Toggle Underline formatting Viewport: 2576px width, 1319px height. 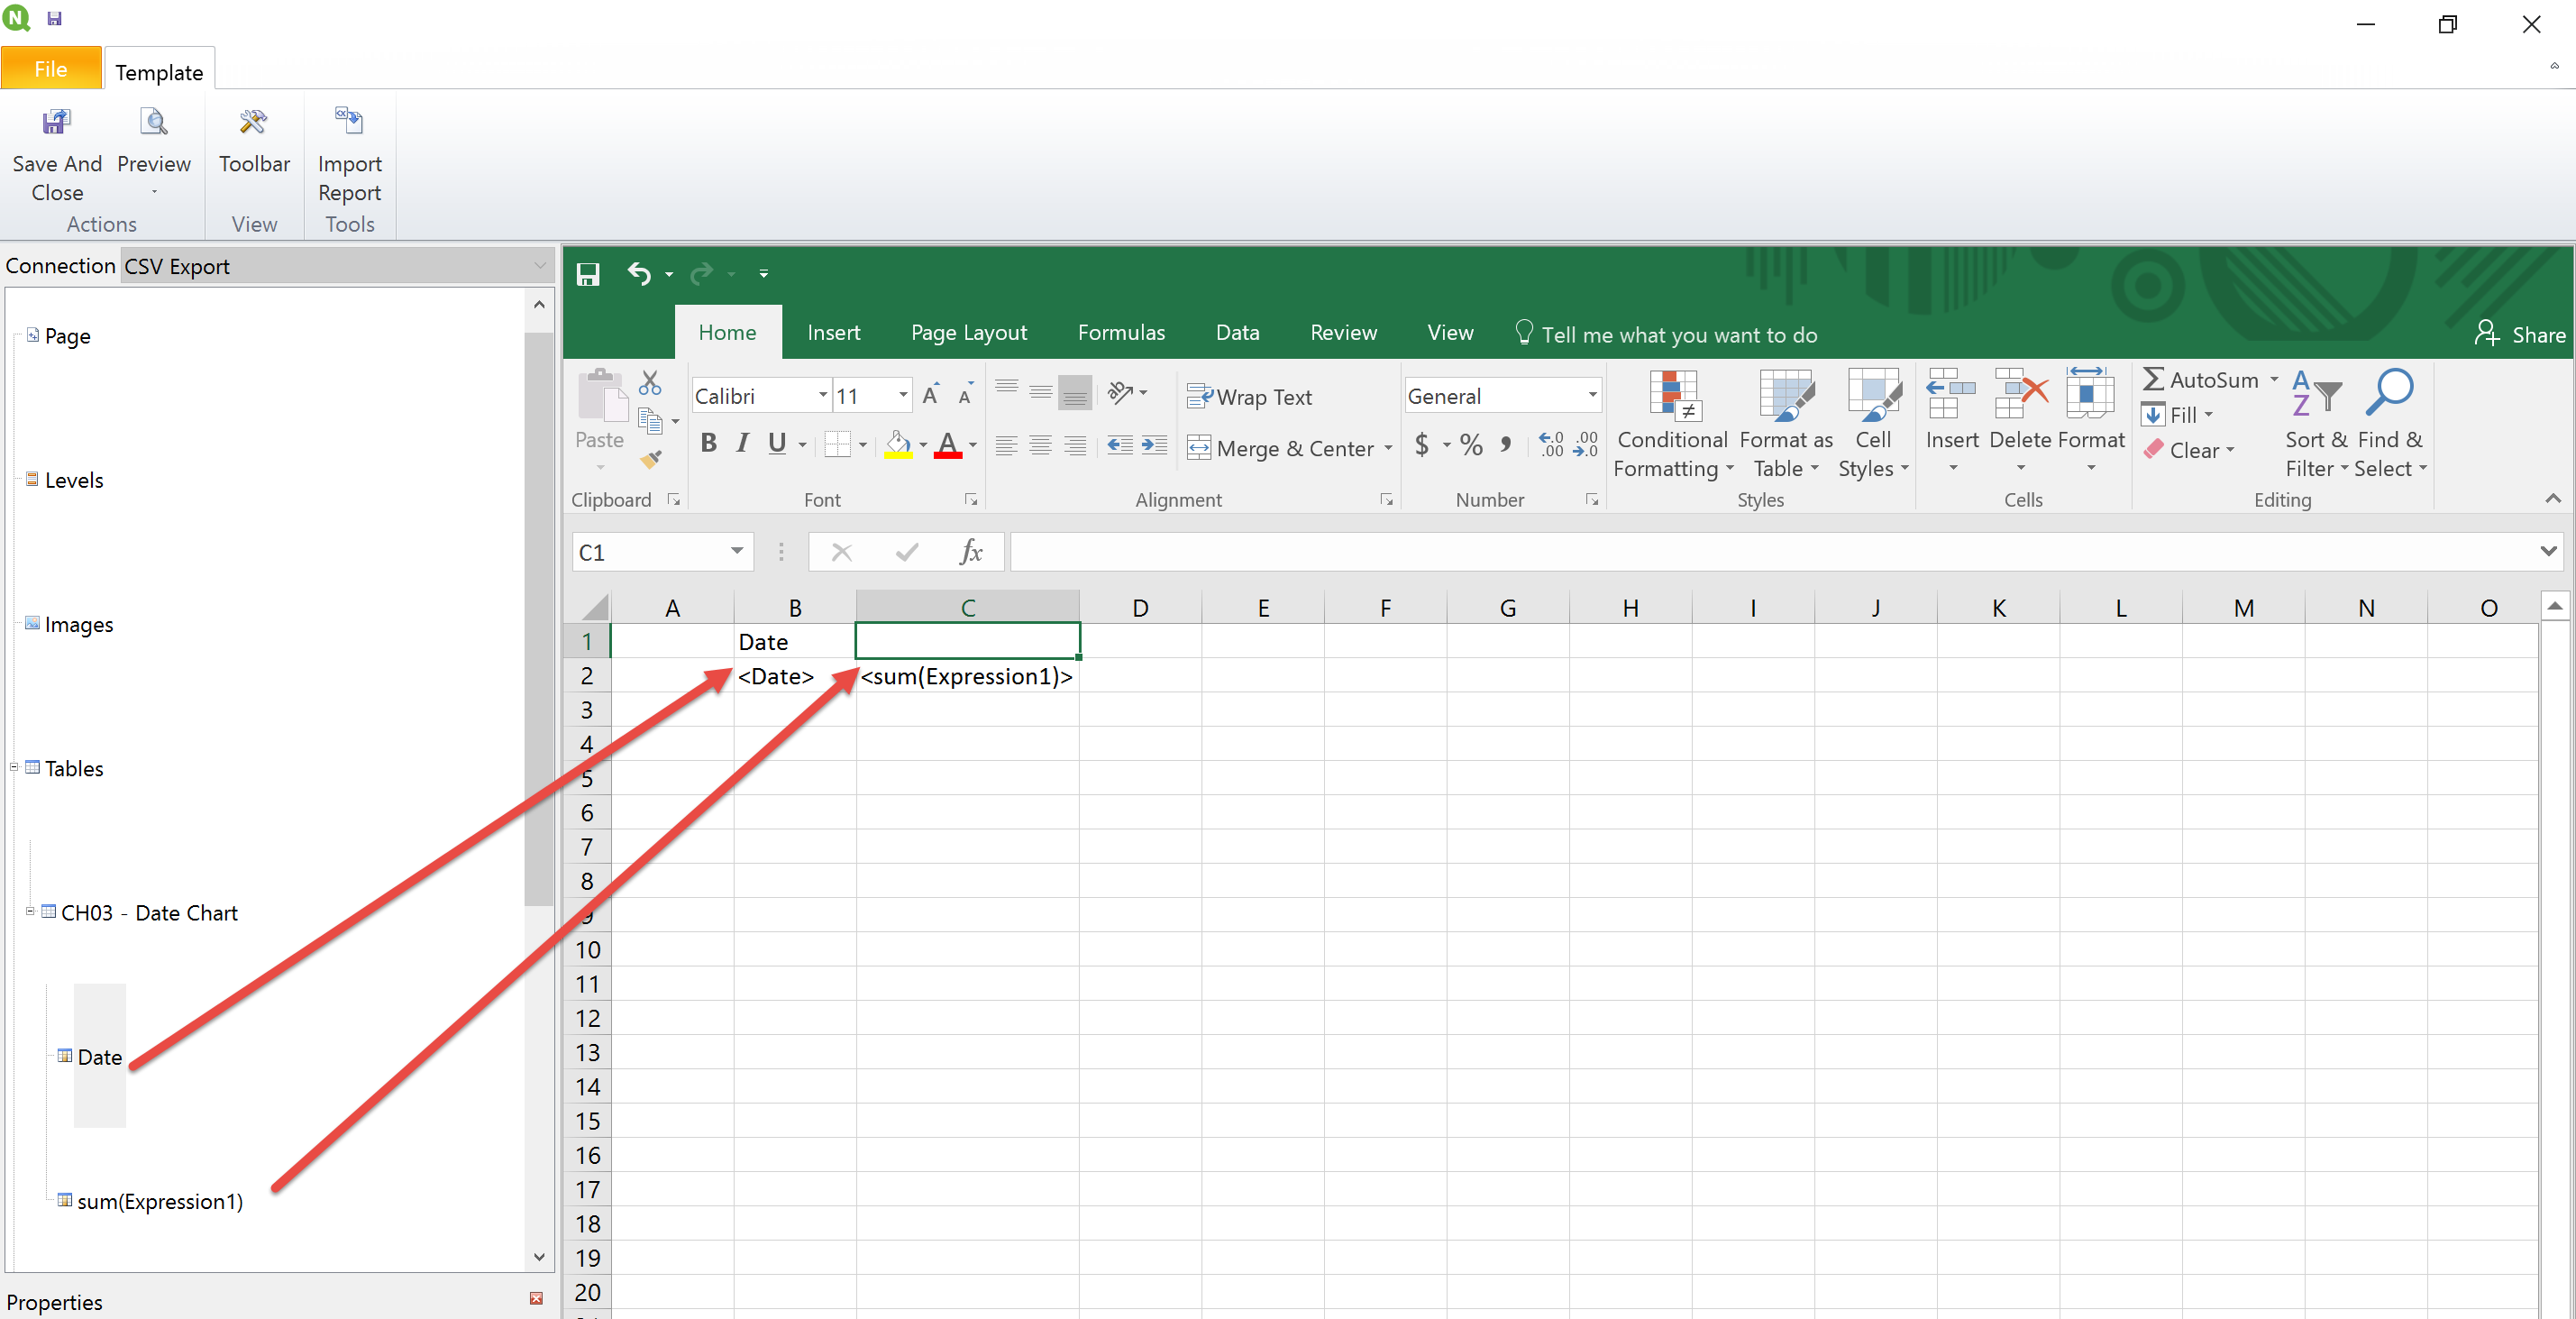coord(777,444)
